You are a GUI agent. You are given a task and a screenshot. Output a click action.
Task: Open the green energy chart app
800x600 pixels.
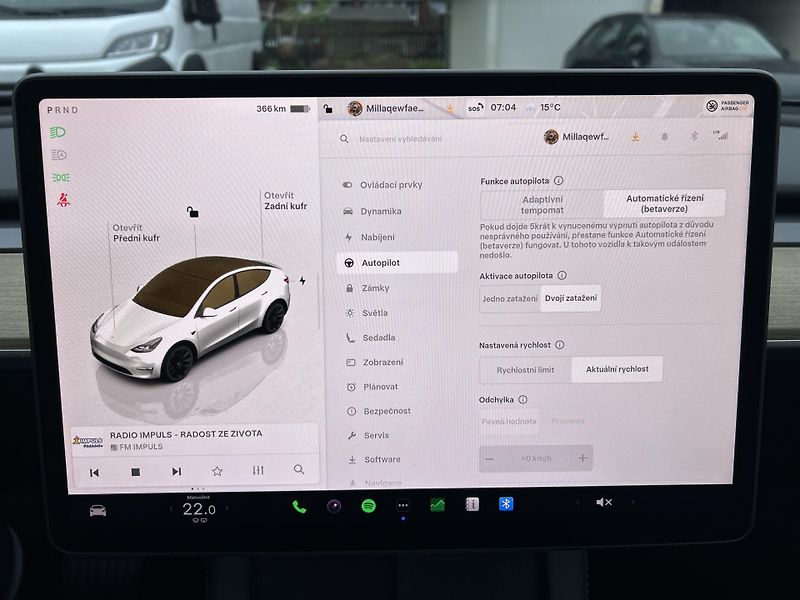(x=437, y=505)
